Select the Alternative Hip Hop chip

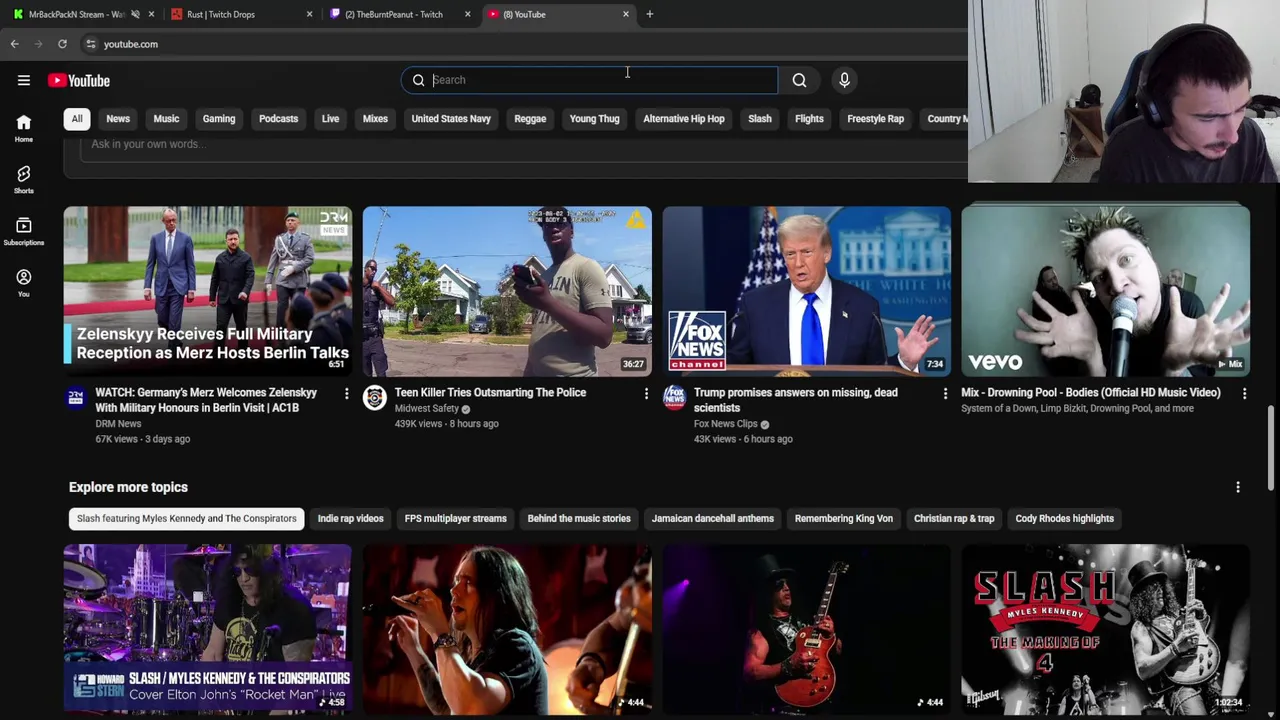click(x=684, y=119)
